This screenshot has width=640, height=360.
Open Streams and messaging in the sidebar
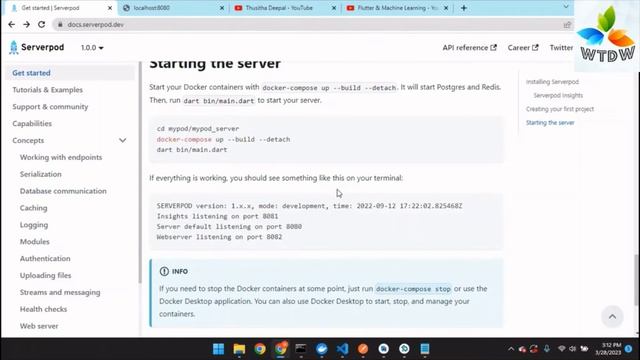click(60, 292)
